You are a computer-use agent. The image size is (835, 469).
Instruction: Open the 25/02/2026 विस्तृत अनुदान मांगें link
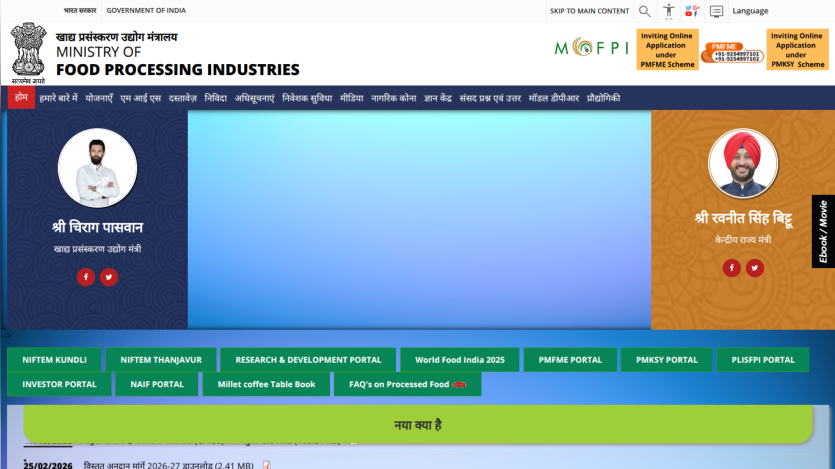168,465
